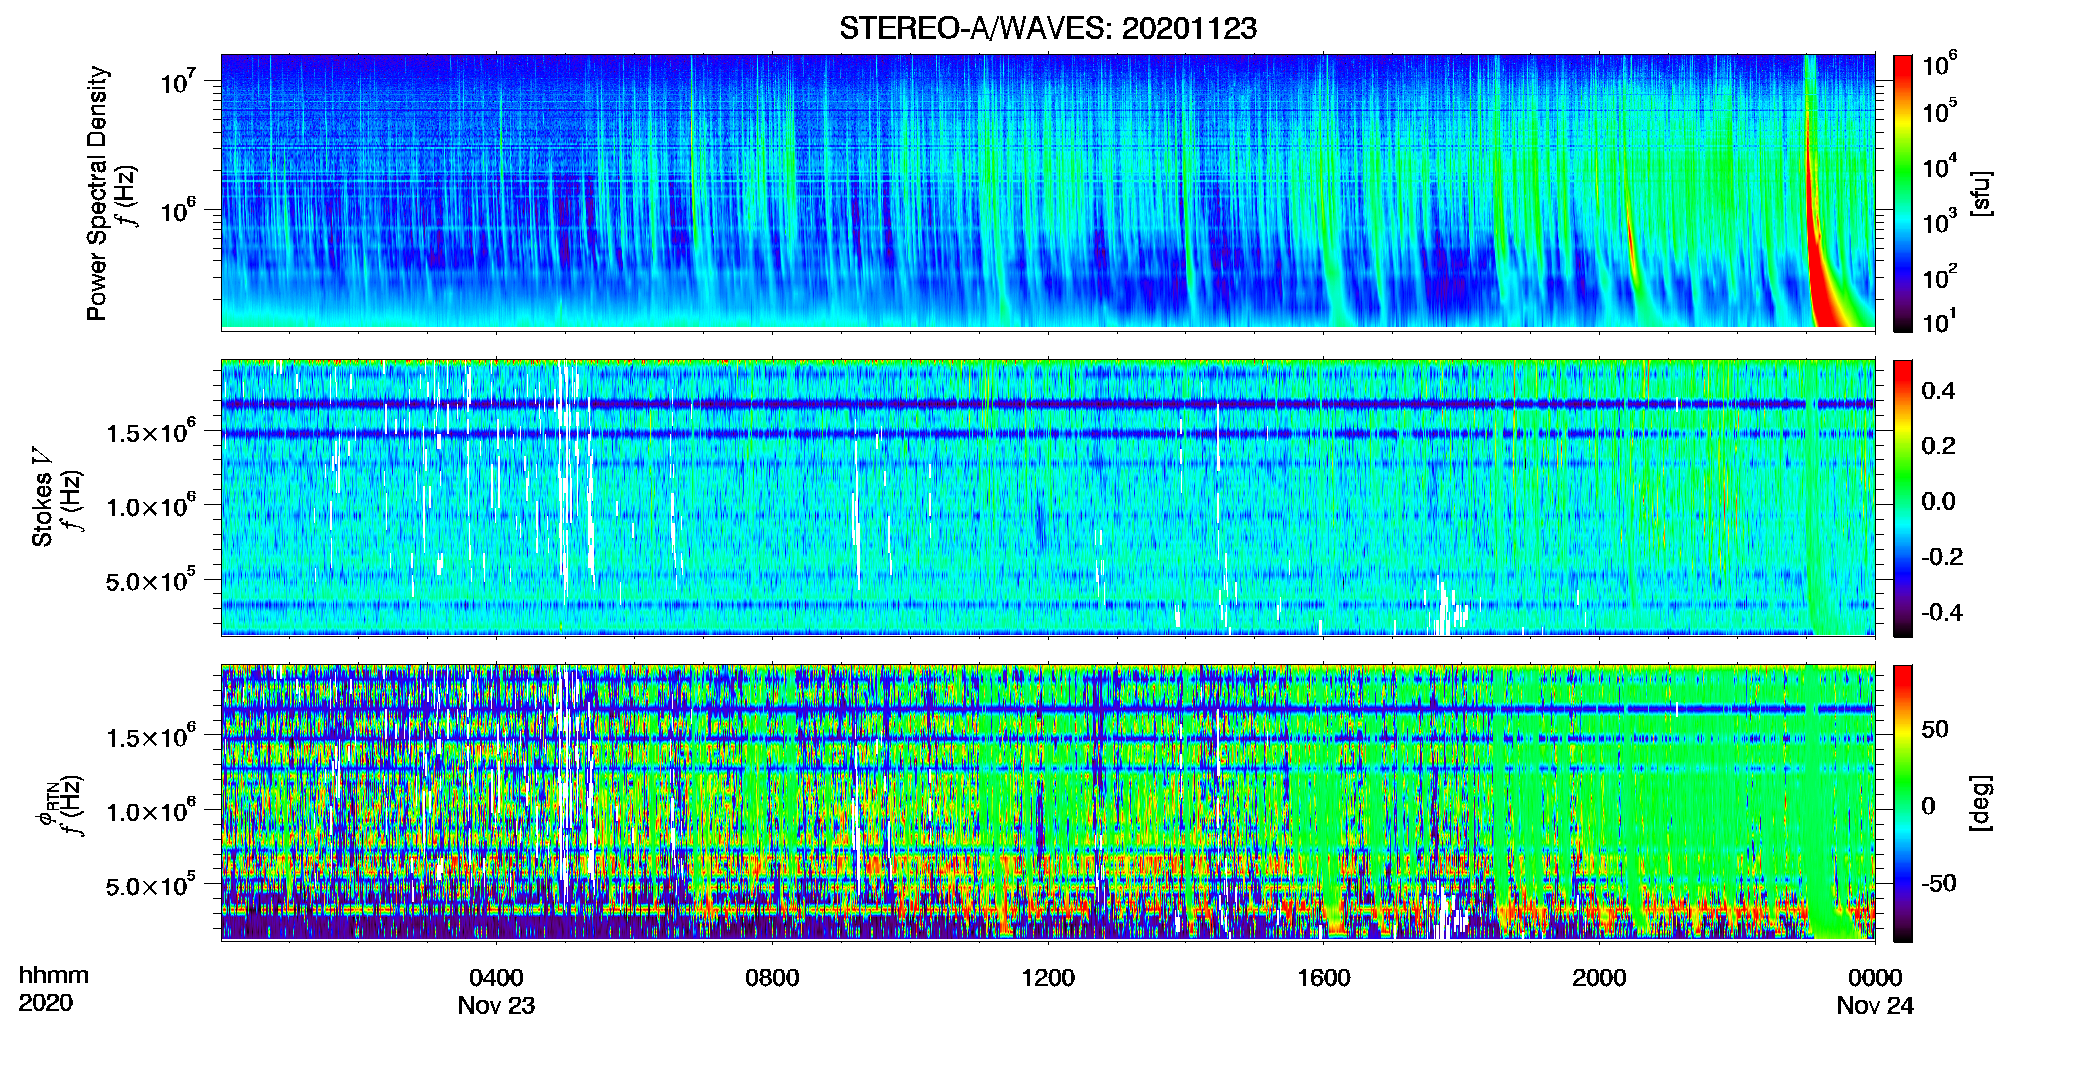Select the 1200 time tick label

pyautogui.click(x=1048, y=978)
